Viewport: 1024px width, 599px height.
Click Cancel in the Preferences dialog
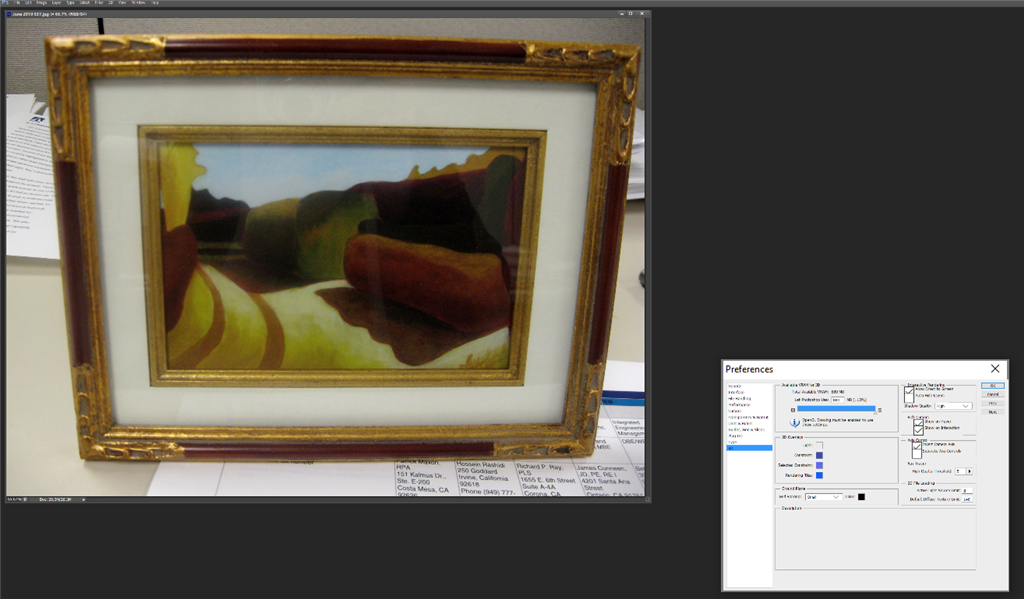993,395
